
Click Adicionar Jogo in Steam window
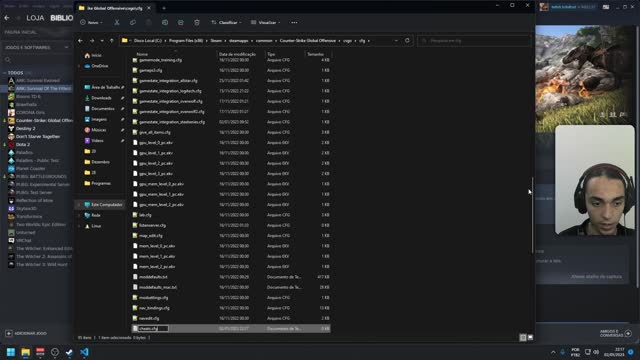pos(27,333)
